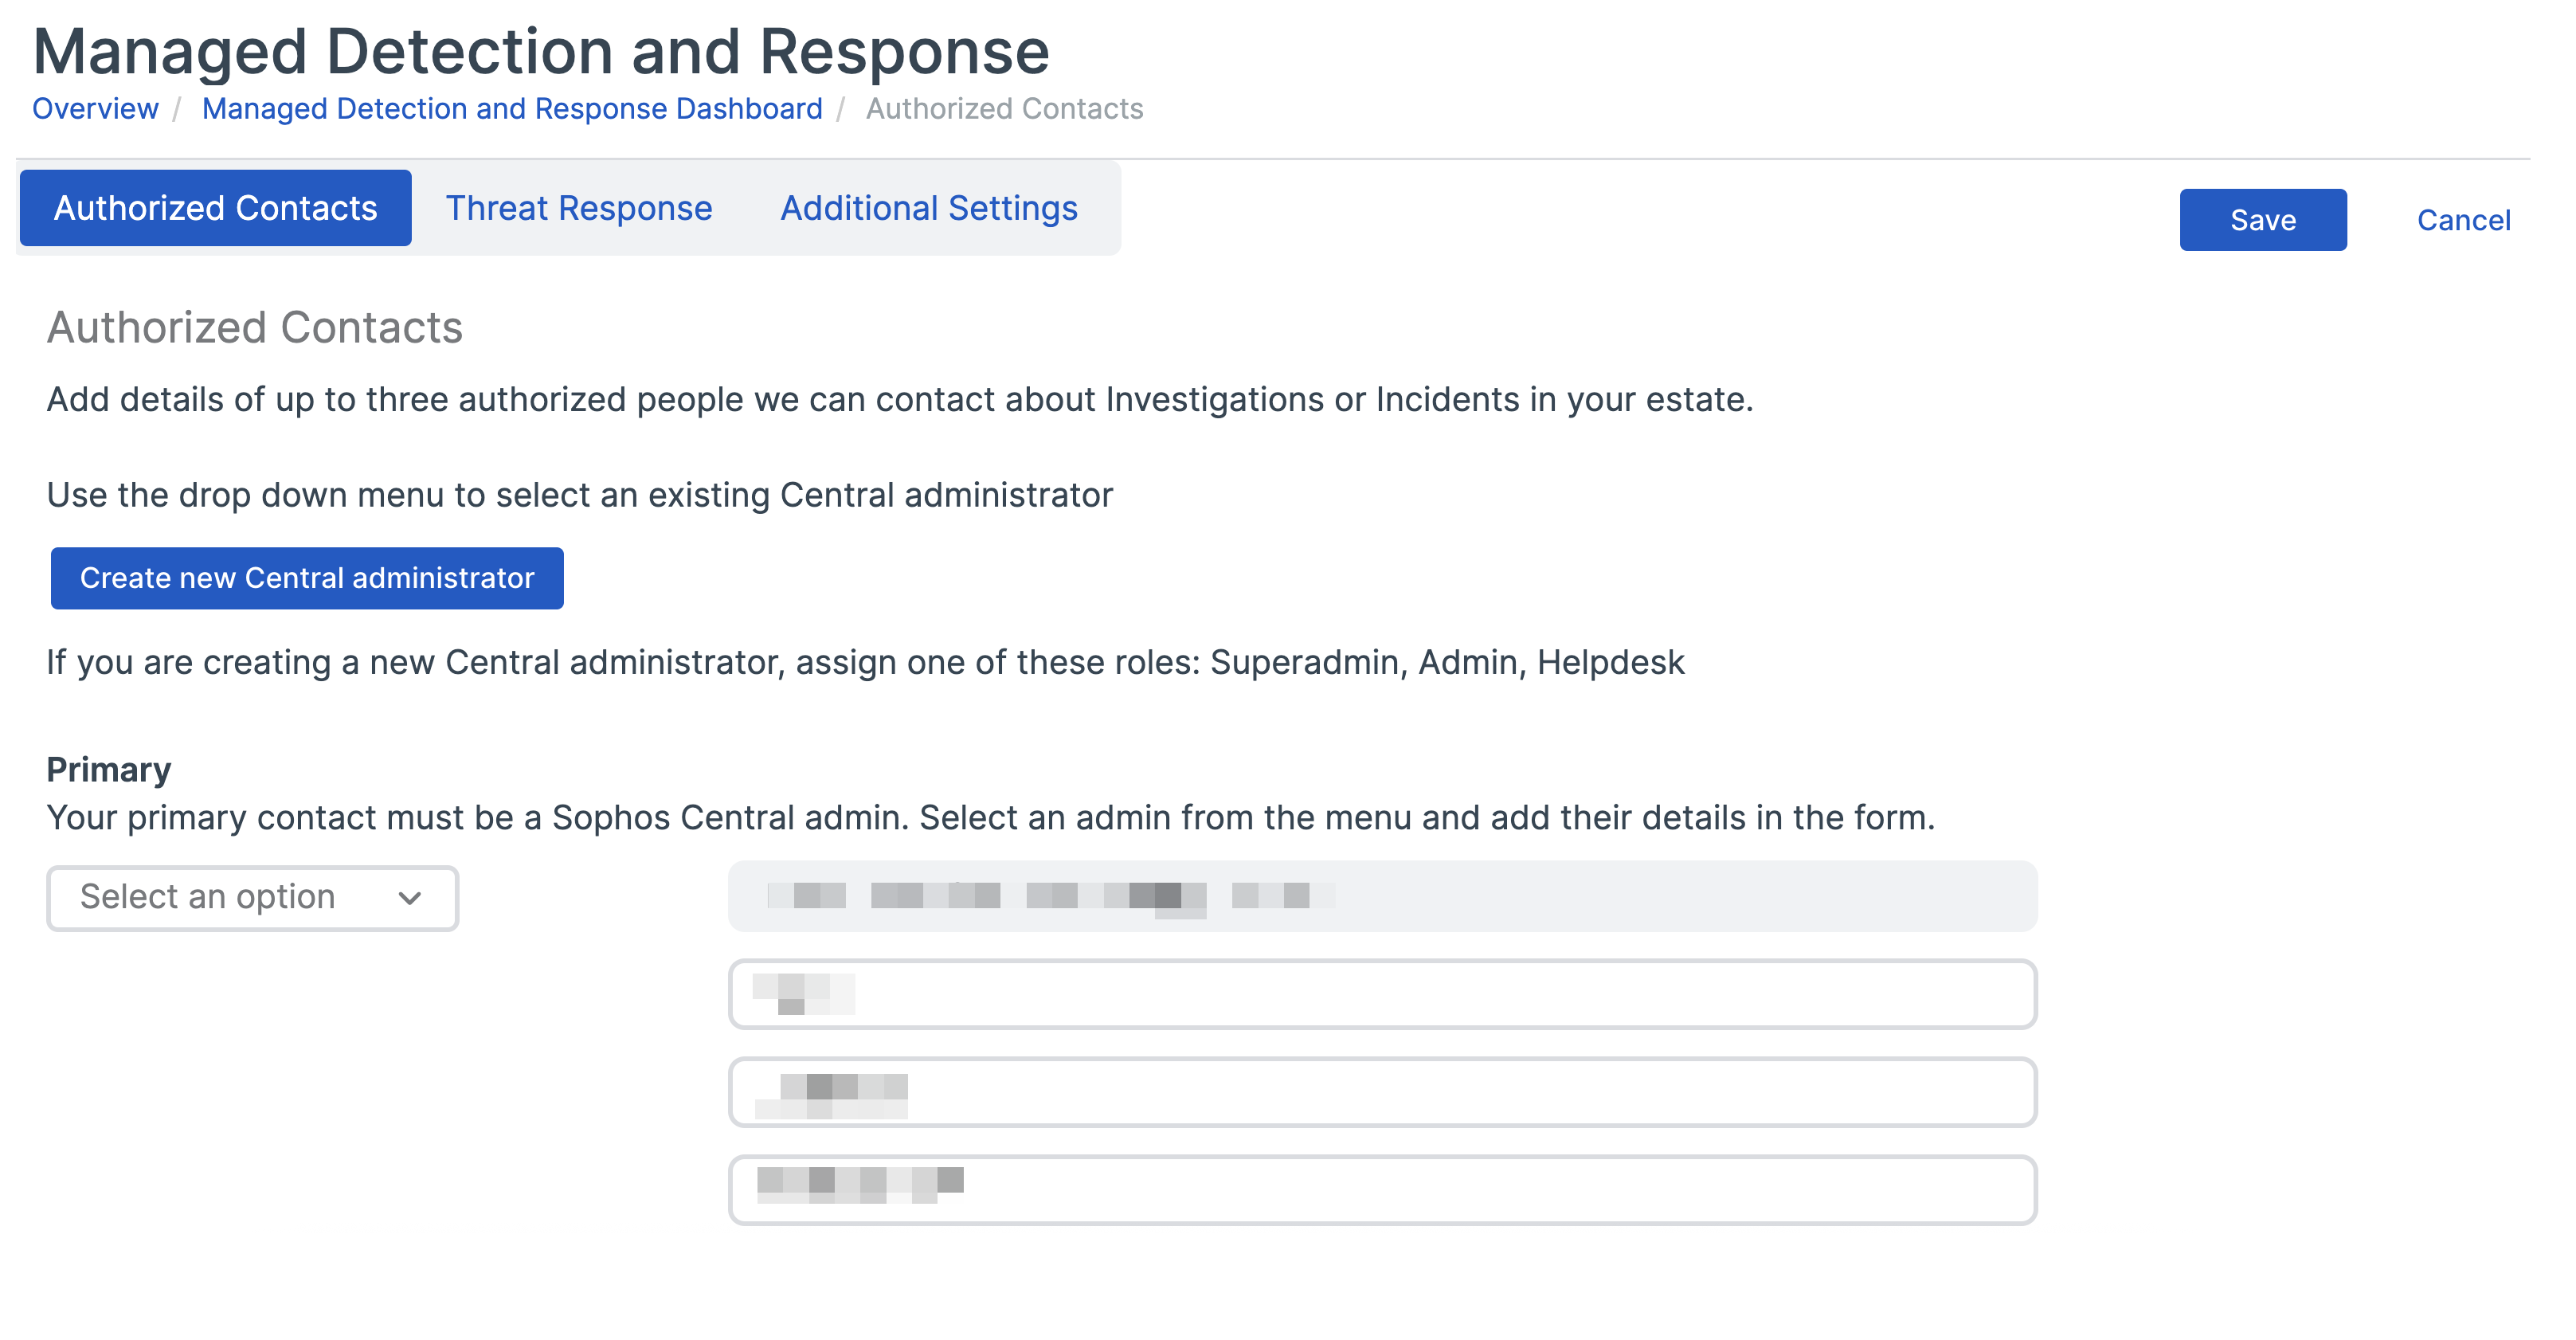
Task: Switch to the Threat Response tab
Action: click(x=578, y=208)
